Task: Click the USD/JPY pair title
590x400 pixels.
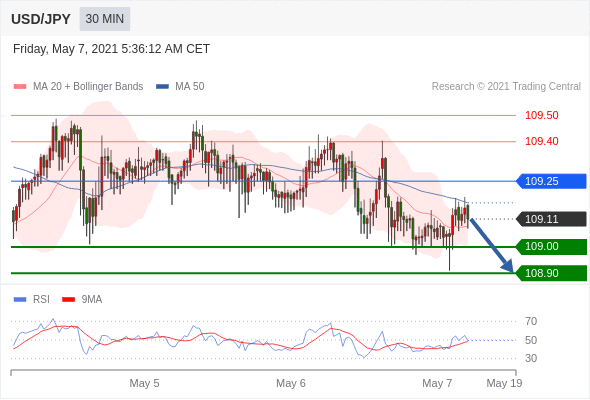Action: (x=41, y=19)
